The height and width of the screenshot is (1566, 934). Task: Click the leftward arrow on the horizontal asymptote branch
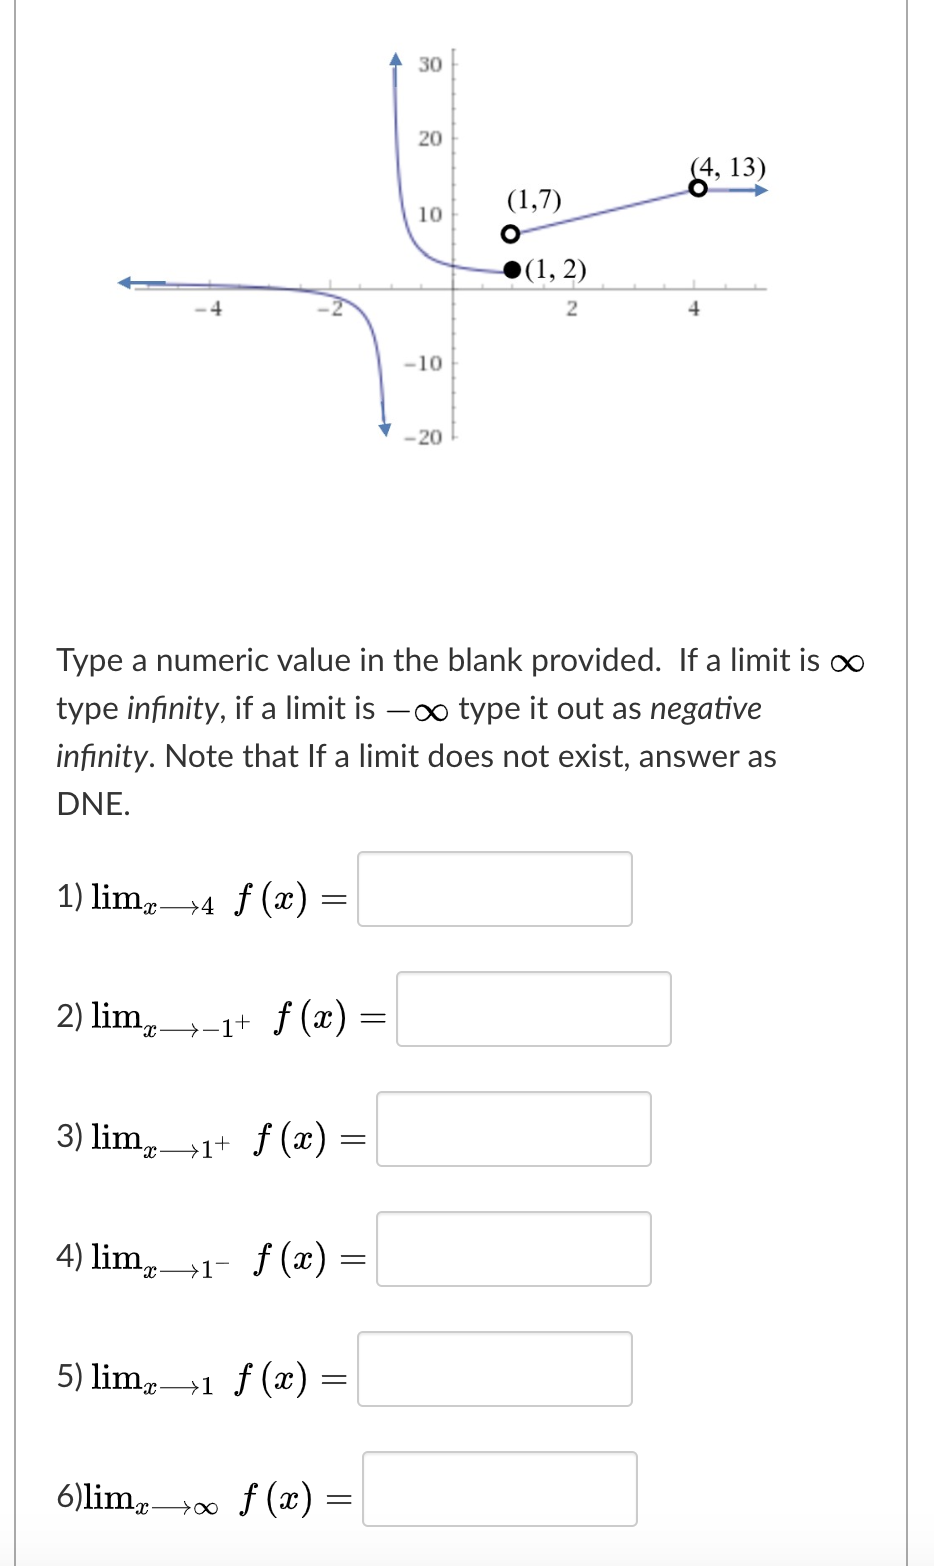[x=122, y=283]
